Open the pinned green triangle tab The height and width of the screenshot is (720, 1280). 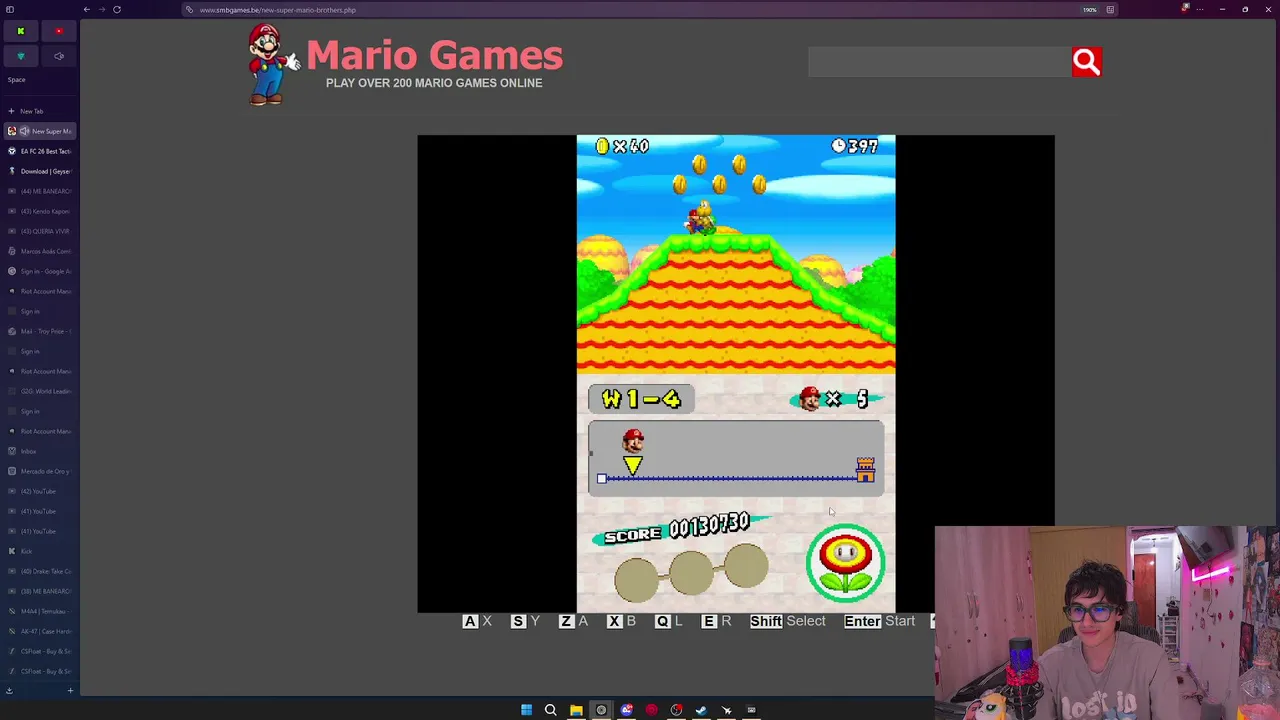click(x=20, y=56)
